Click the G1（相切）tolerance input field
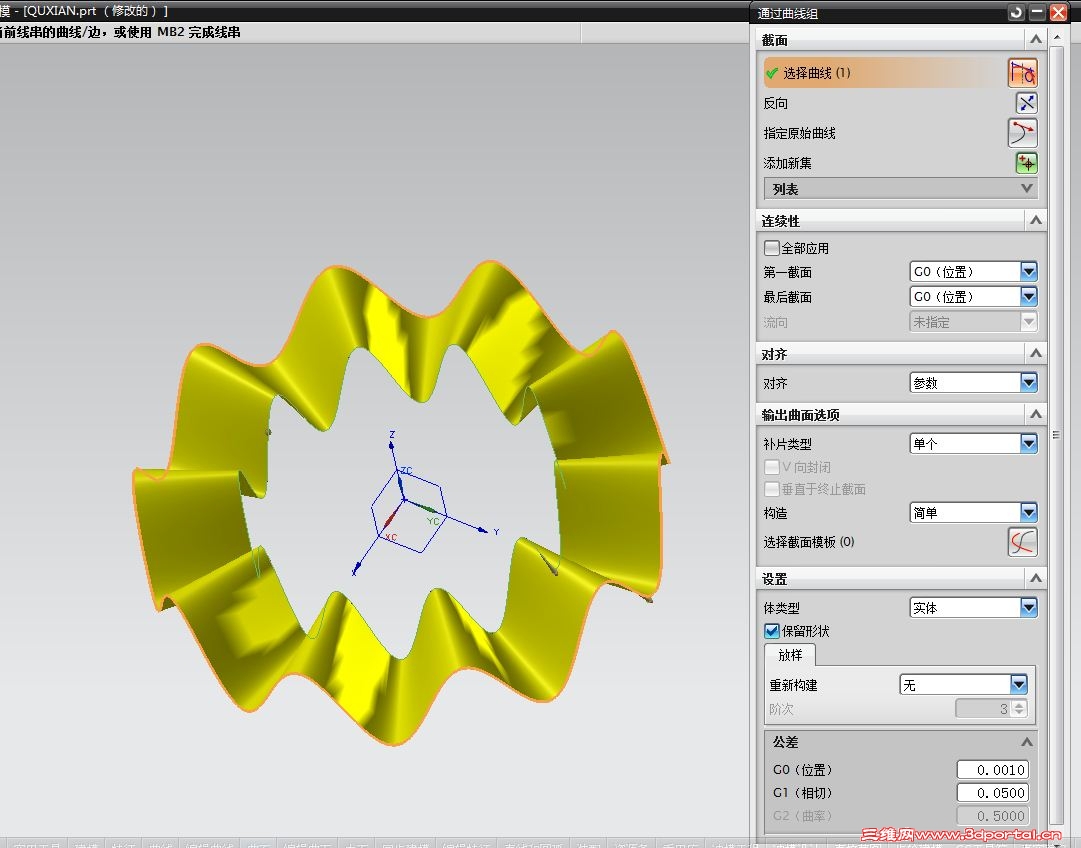 [x=993, y=794]
